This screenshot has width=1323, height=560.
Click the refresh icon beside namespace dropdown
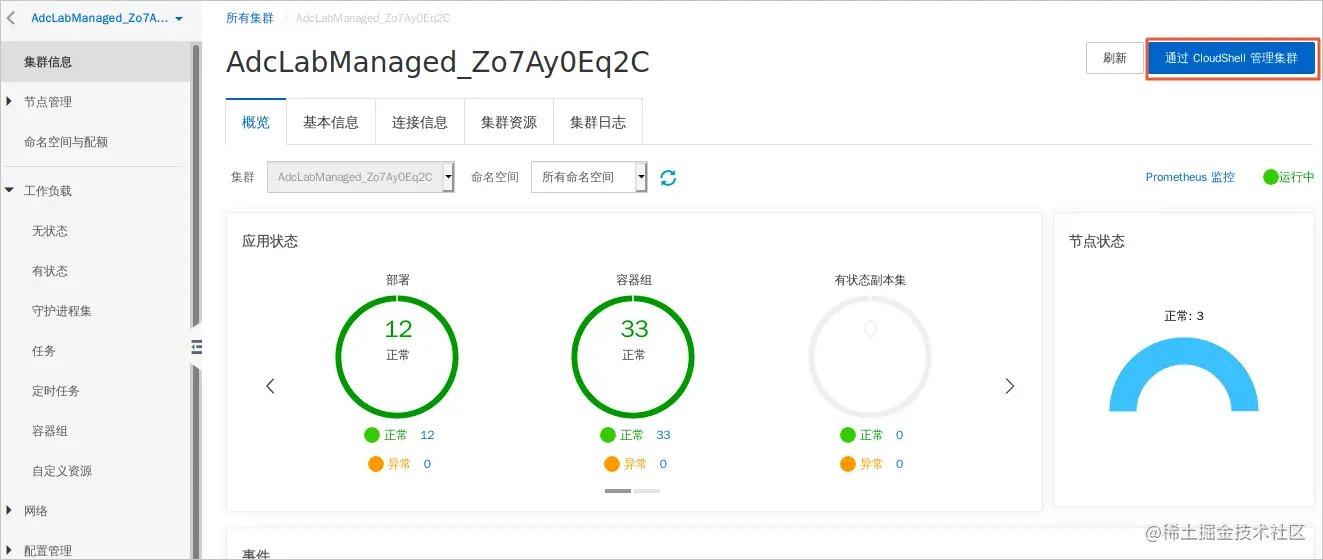669,177
